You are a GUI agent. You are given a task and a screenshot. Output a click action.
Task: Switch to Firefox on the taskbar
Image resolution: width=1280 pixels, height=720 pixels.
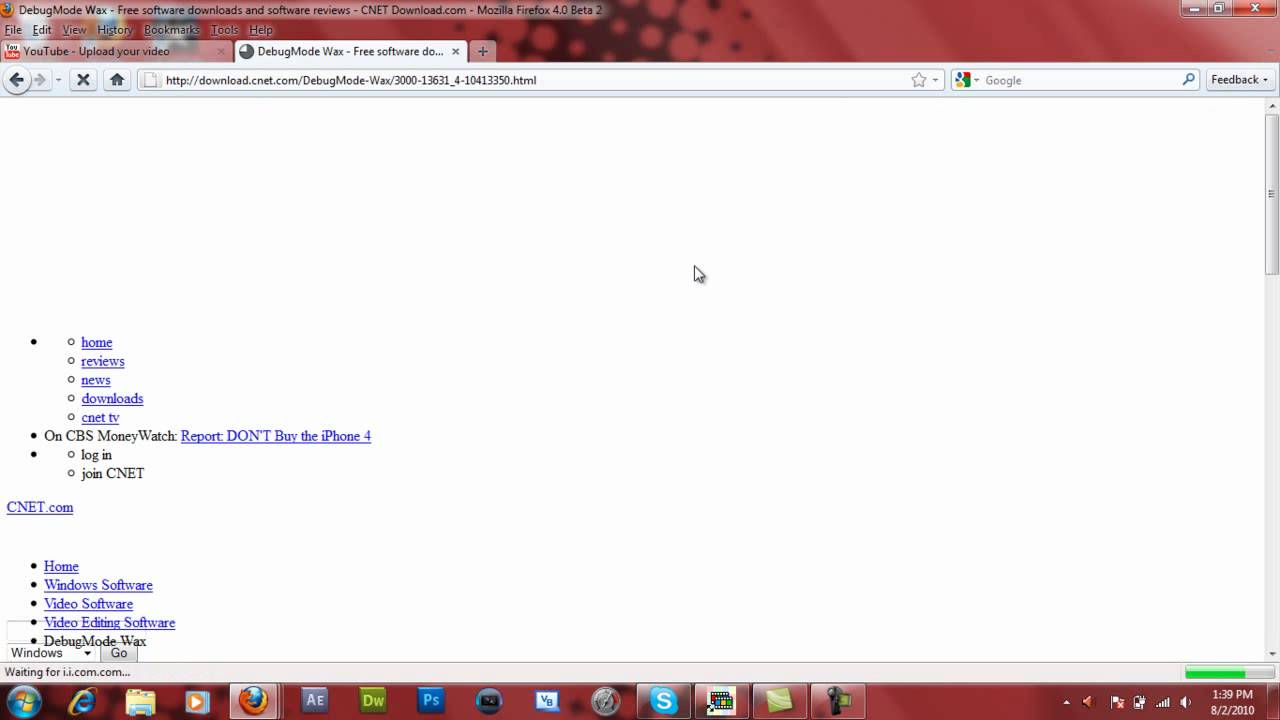pyautogui.click(x=254, y=701)
